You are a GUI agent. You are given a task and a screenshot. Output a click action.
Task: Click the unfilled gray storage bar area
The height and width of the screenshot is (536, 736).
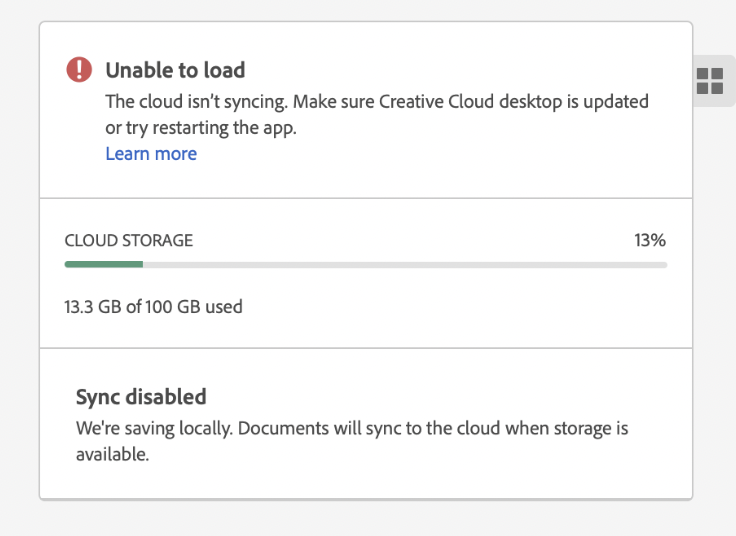point(405,264)
